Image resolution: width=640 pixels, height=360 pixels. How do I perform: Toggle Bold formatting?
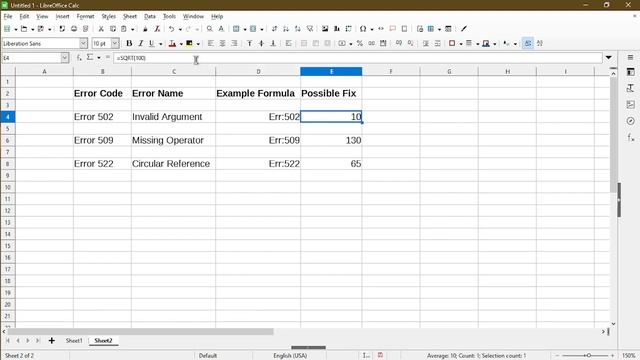tap(129, 43)
